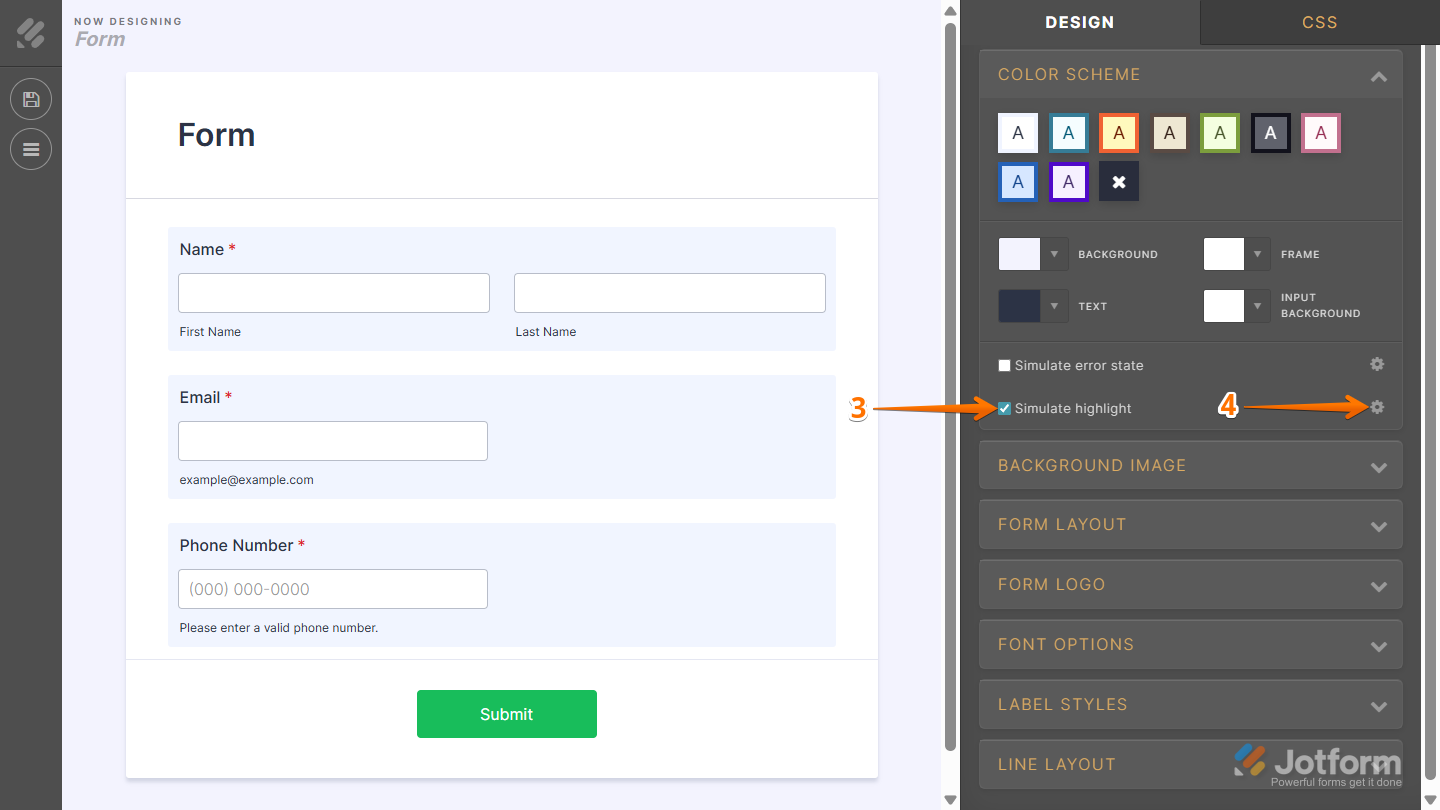The width and height of the screenshot is (1440, 810).
Task: Open the BACKGROUND color dropdown
Action: click(1054, 254)
